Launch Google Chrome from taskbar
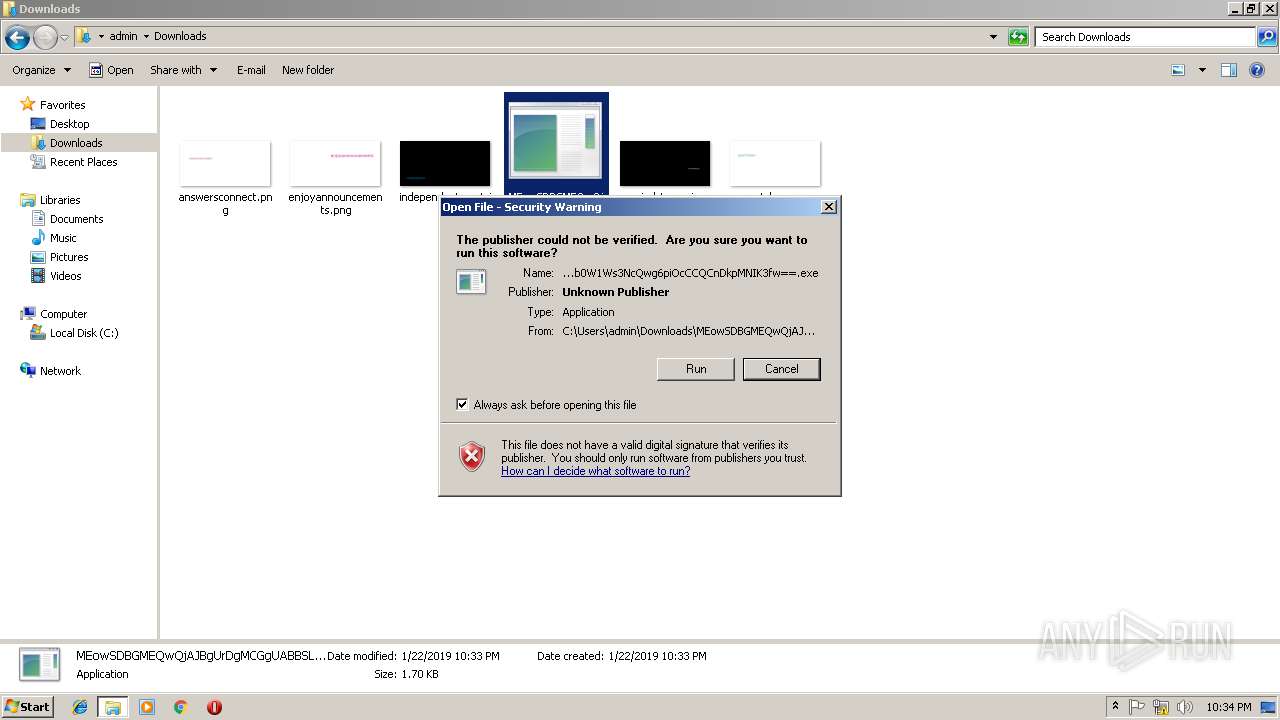This screenshot has height=720, width=1280. (180, 707)
